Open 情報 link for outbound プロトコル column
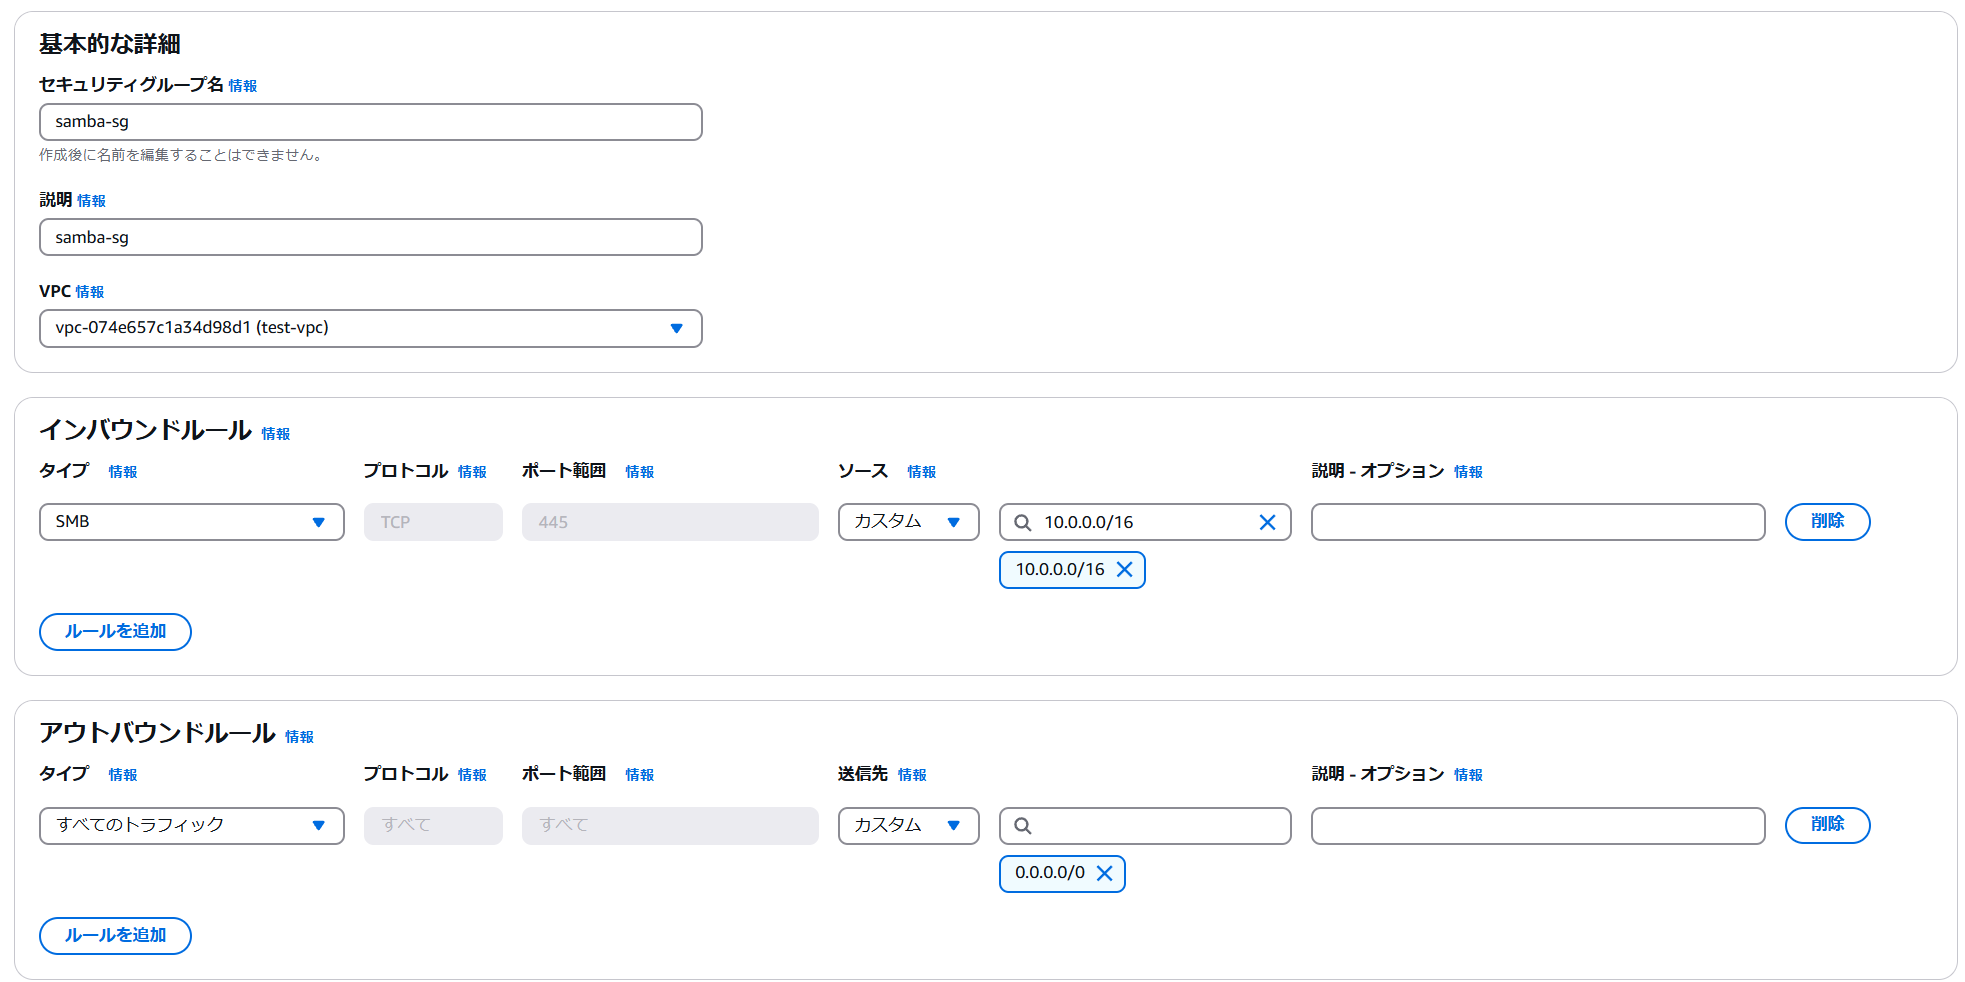The image size is (1965, 982). point(472,775)
